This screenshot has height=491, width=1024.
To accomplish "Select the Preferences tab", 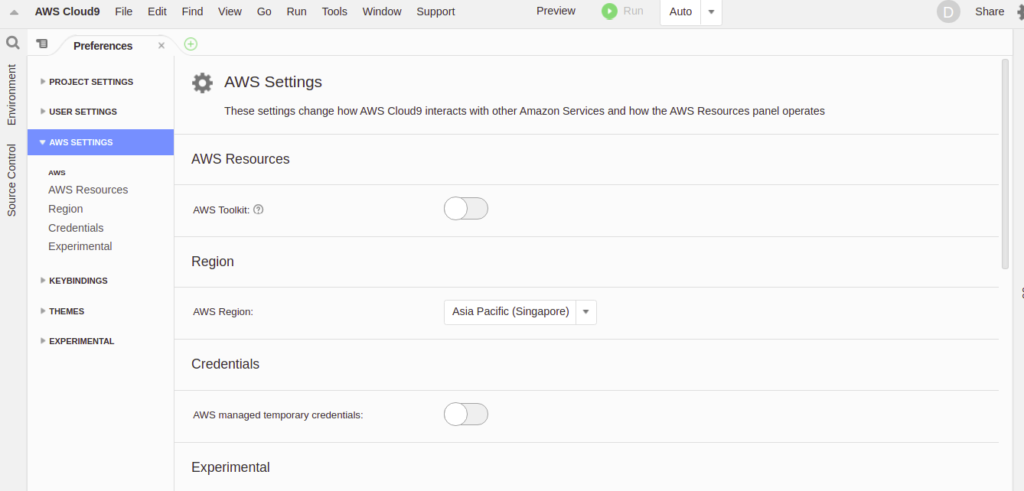I will (x=103, y=46).
